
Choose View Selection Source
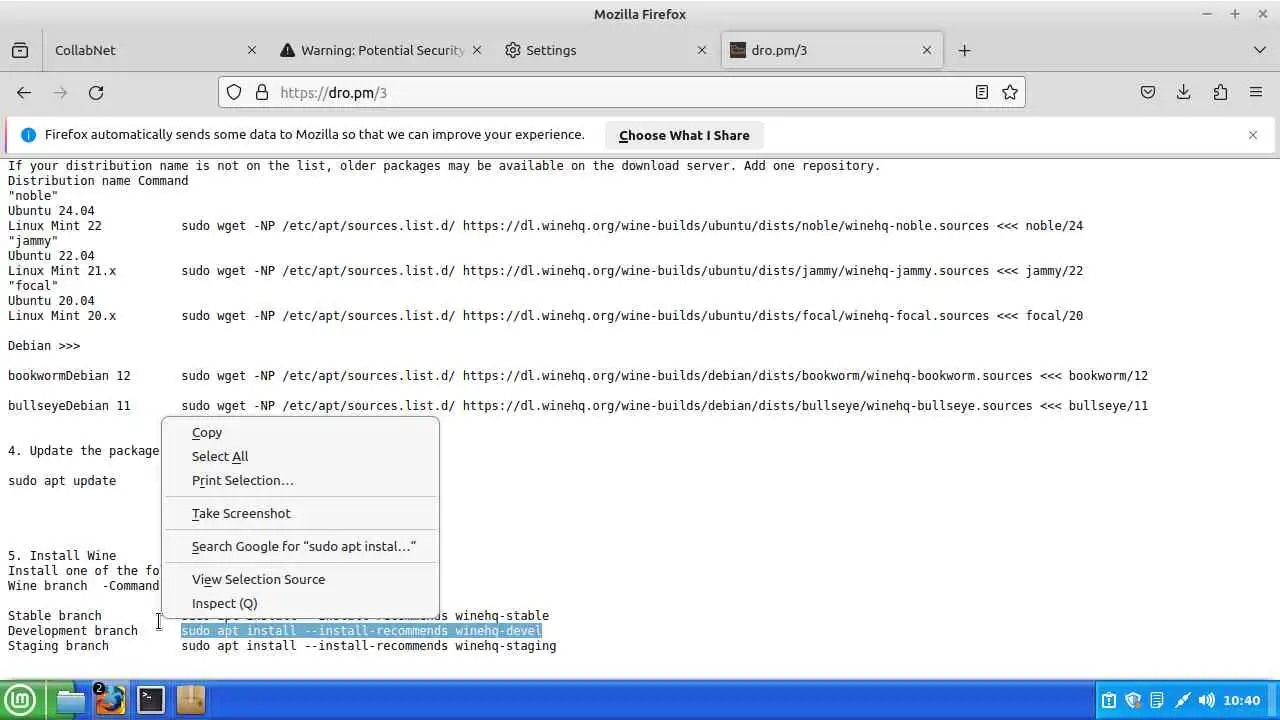[300, 580]
